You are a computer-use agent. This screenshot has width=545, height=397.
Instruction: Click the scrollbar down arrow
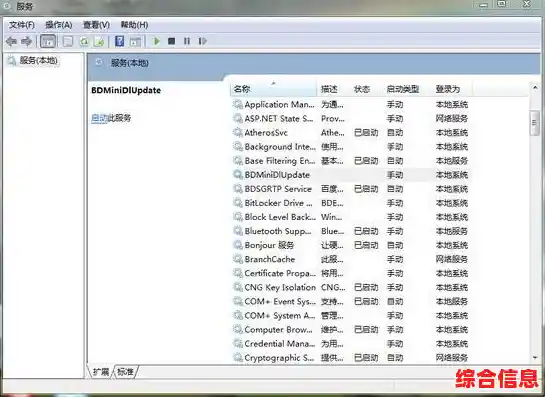(x=535, y=357)
